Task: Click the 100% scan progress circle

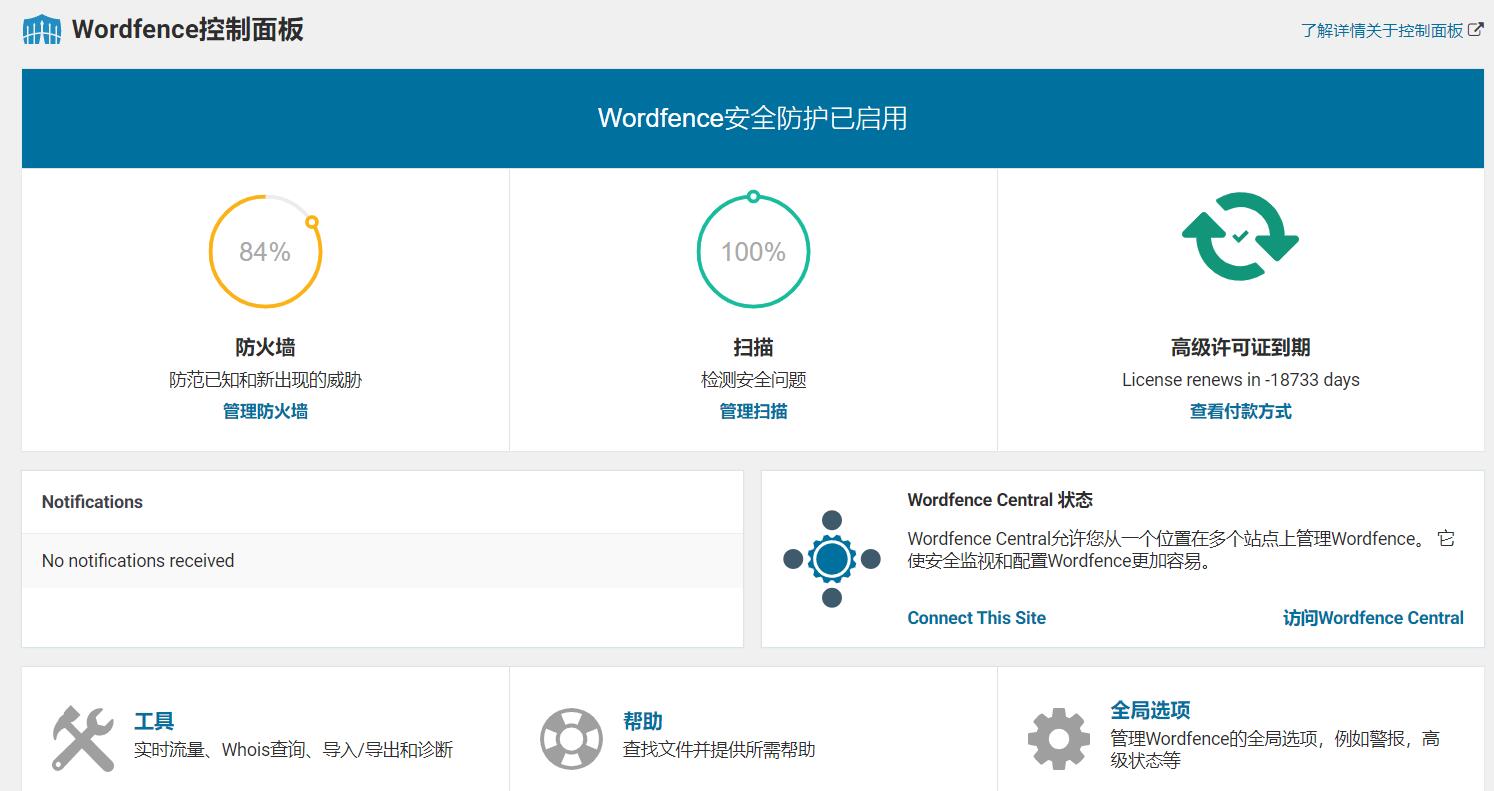Action: click(x=753, y=251)
